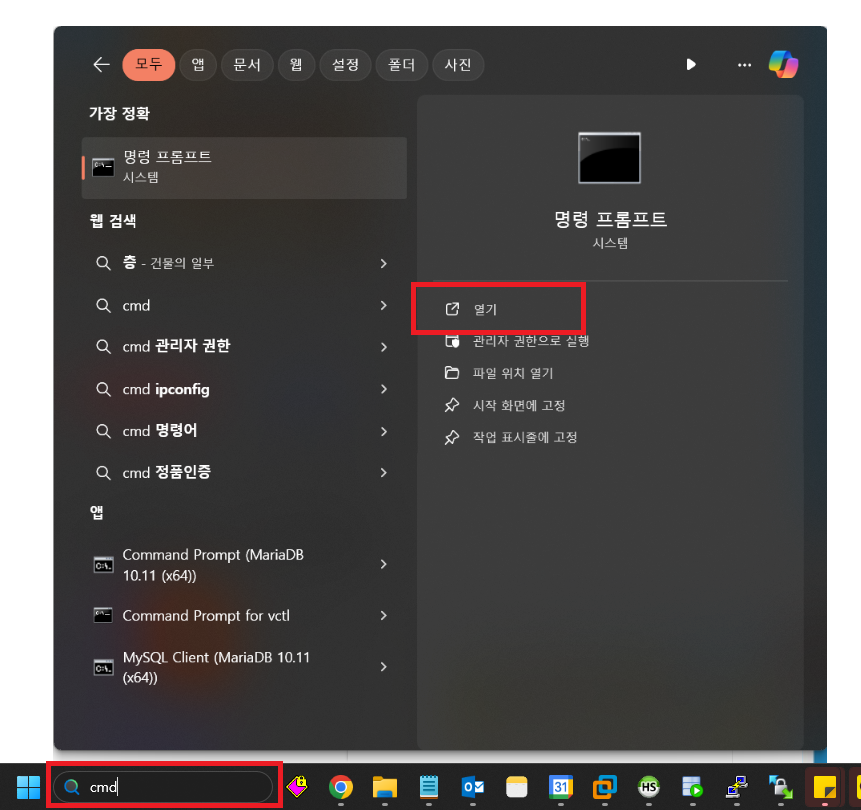The height and width of the screenshot is (810, 861).
Task: Click the play arrow icon in header
Action: pos(691,65)
